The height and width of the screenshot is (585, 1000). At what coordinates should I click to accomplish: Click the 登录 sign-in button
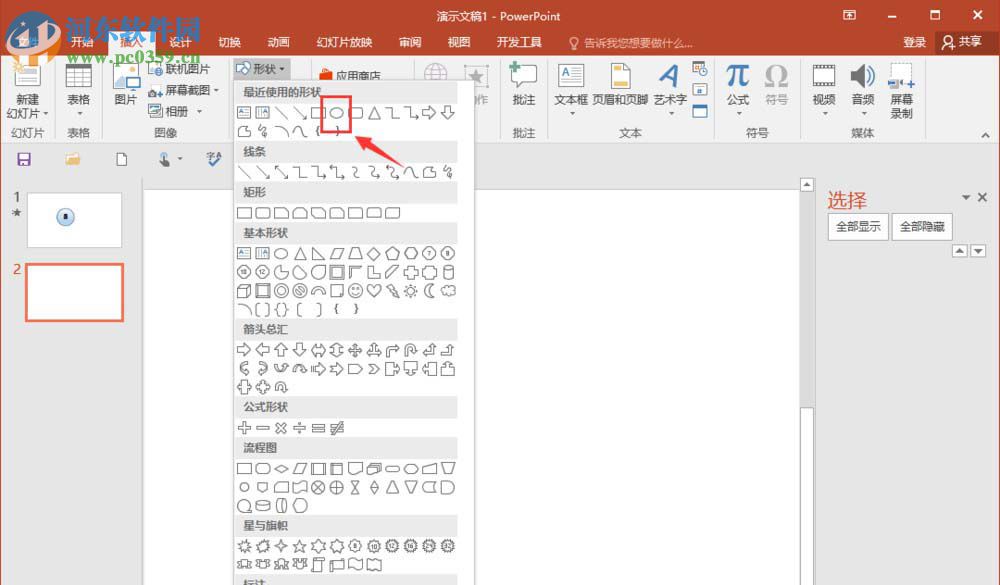coord(914,42)
